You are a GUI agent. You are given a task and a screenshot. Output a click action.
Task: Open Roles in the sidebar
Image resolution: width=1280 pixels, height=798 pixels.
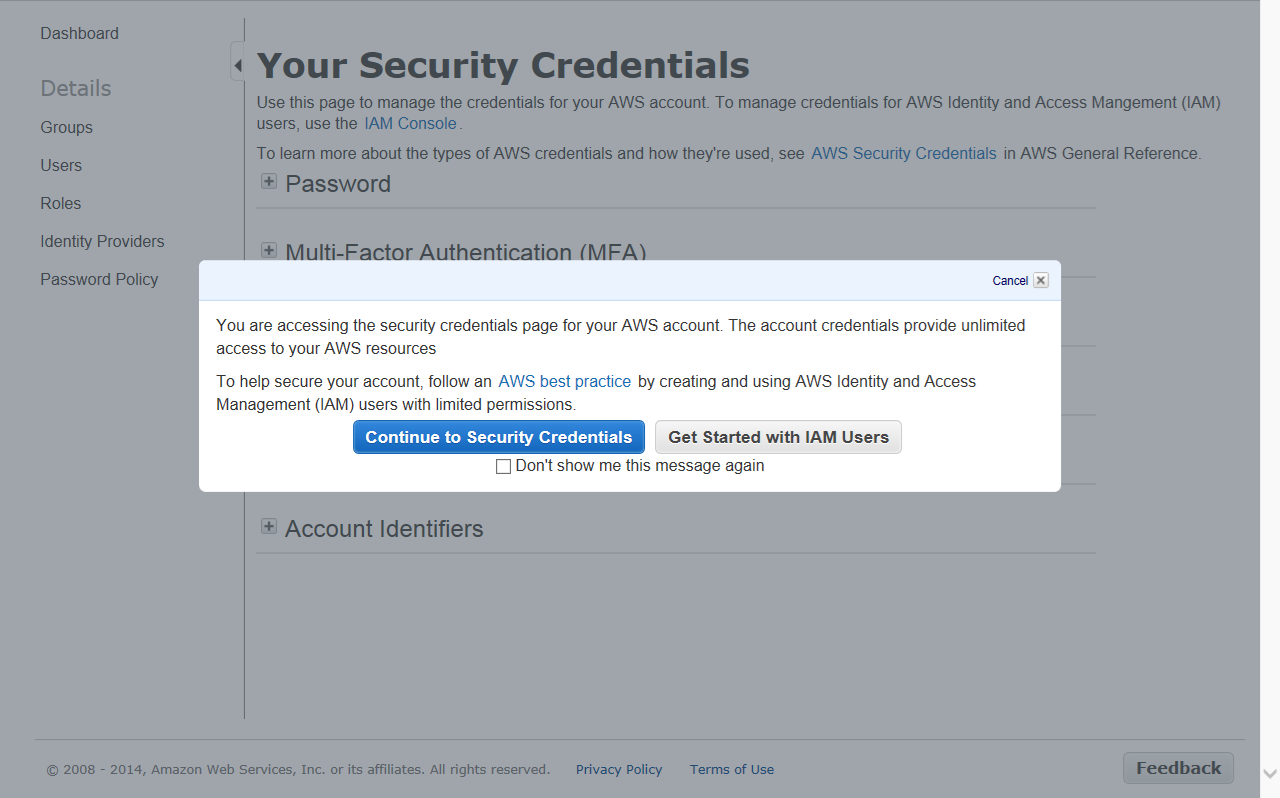60,203
